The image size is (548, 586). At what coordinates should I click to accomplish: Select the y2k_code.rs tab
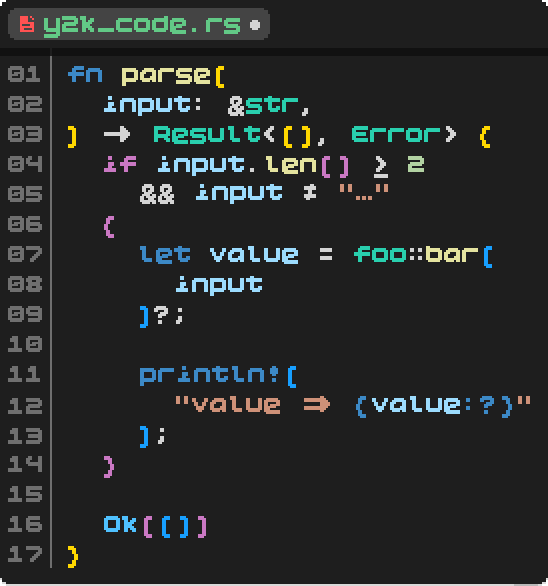point(139,24)
